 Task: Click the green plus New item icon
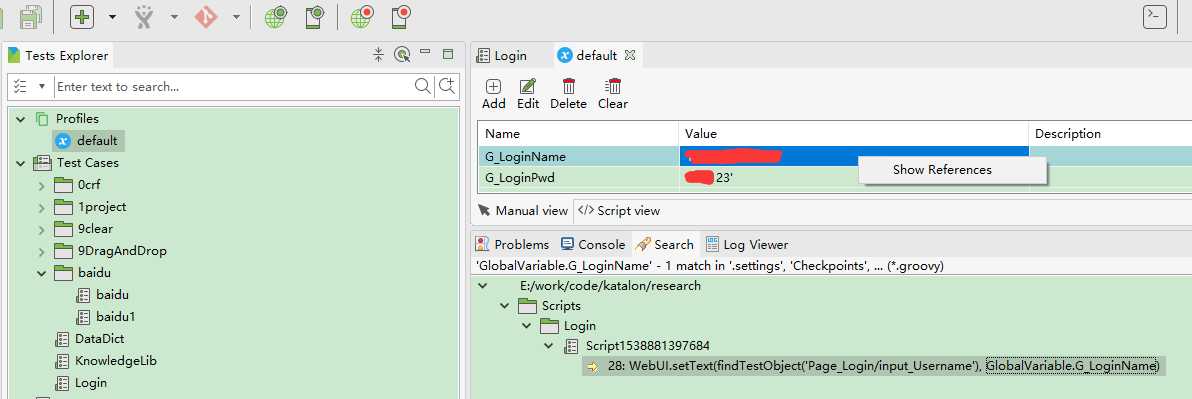coord(81,17)
